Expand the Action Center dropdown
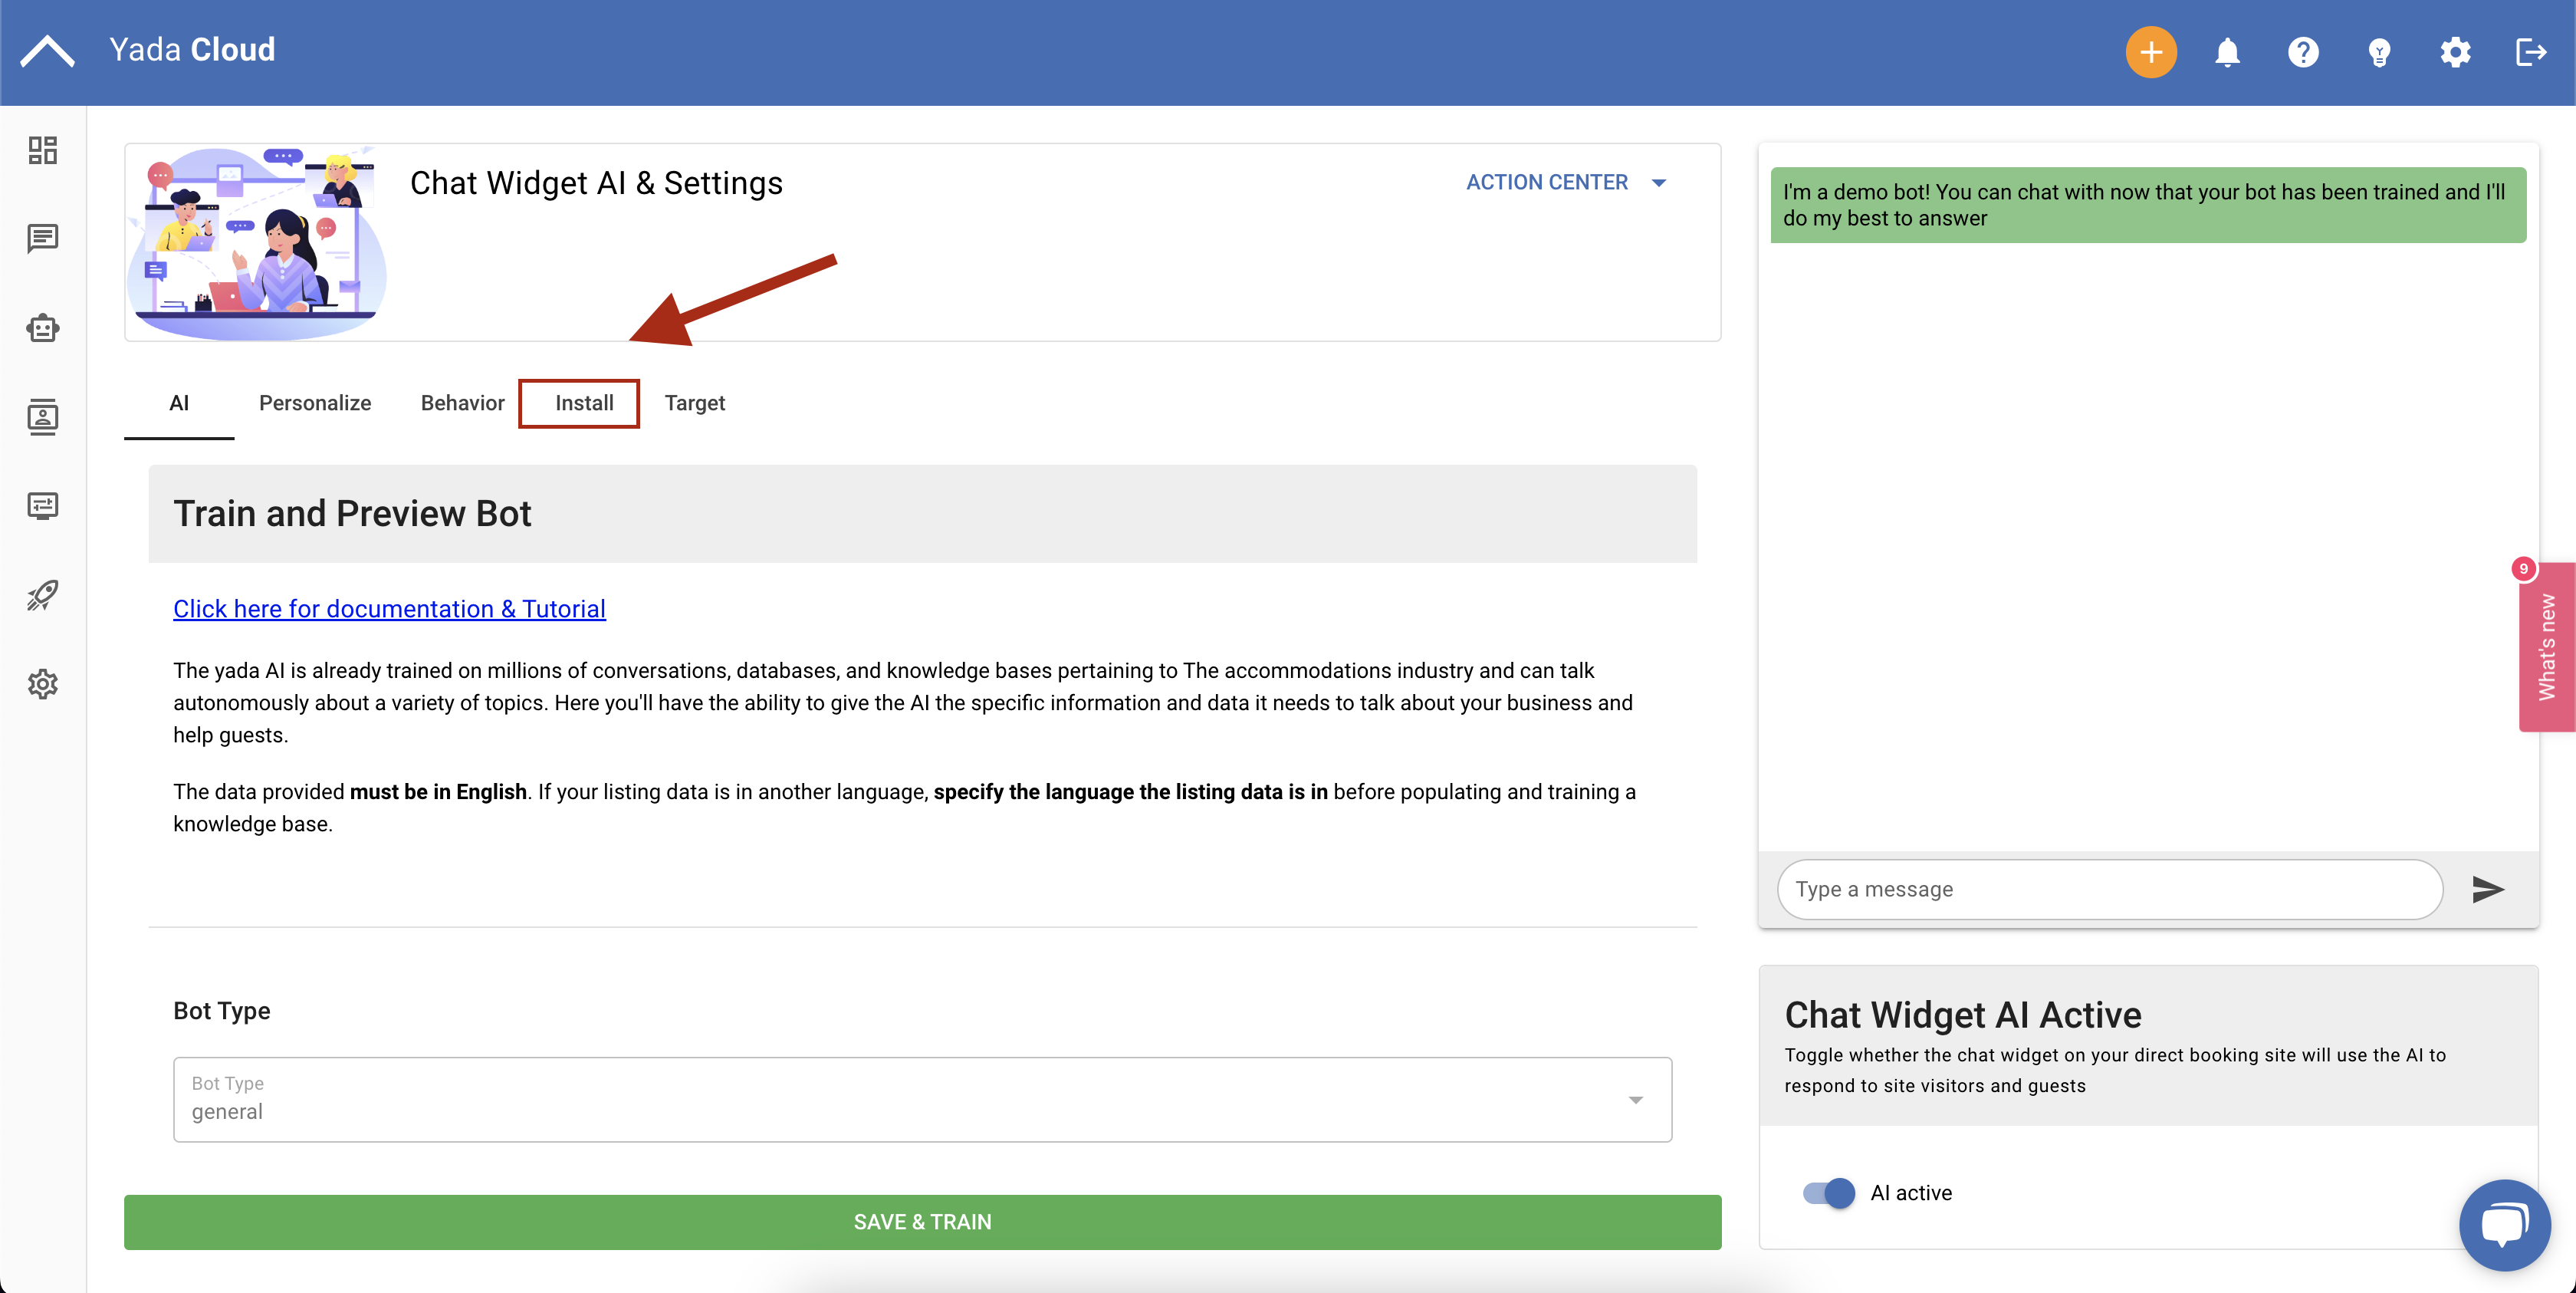 (1565, 182)
